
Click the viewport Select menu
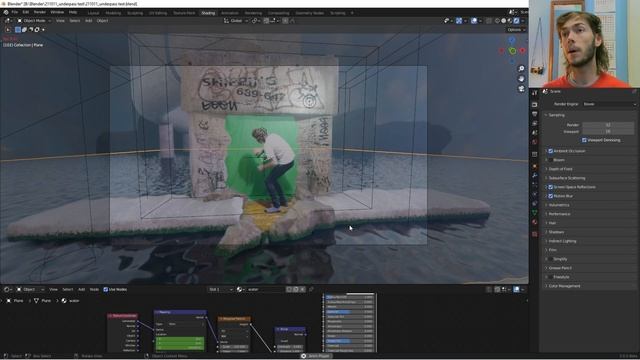tap(75, 20)
